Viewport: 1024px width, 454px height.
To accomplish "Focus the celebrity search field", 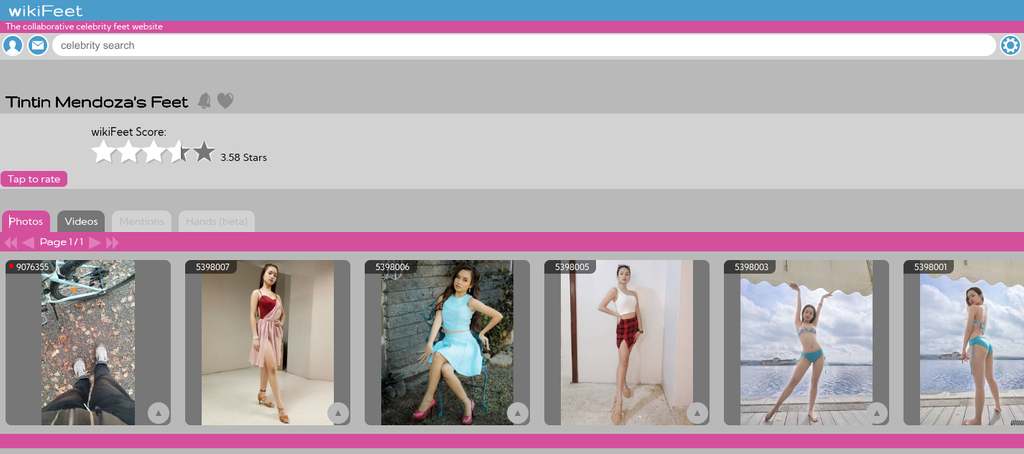I will click(x=524, y=45).
